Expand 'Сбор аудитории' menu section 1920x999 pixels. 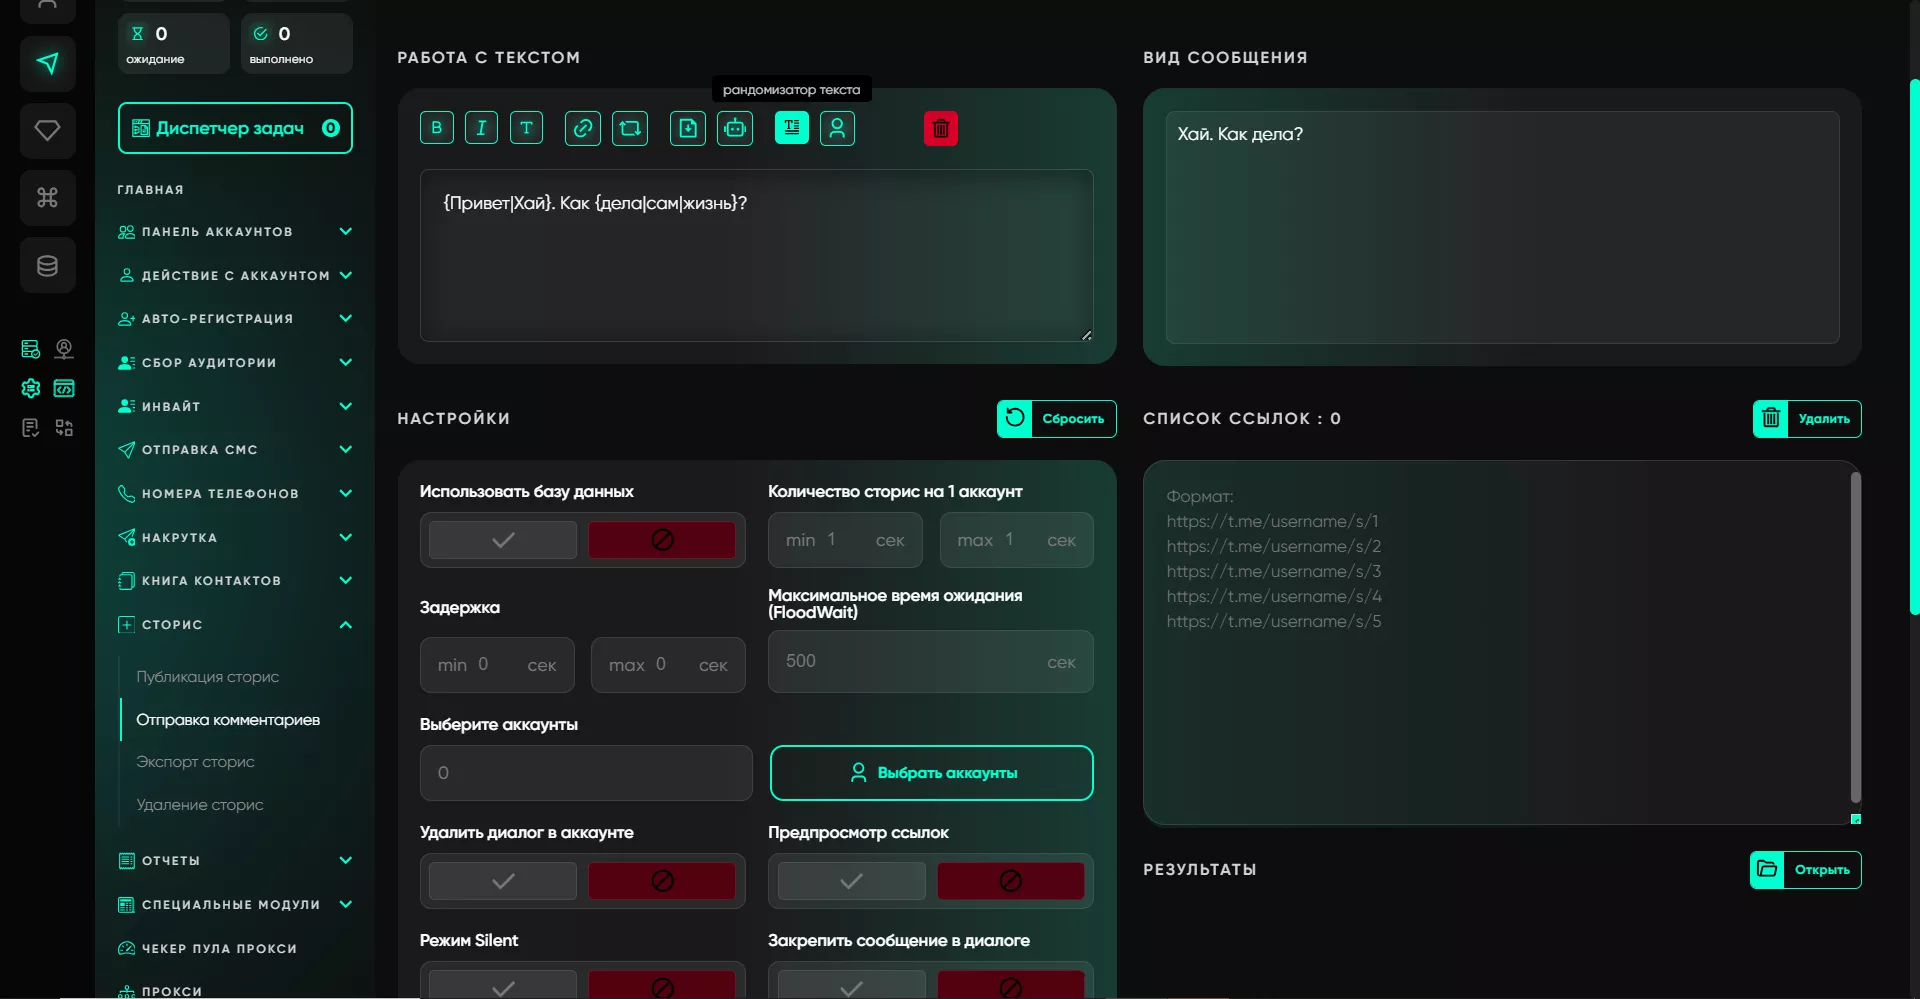click(x=235, y=363)
